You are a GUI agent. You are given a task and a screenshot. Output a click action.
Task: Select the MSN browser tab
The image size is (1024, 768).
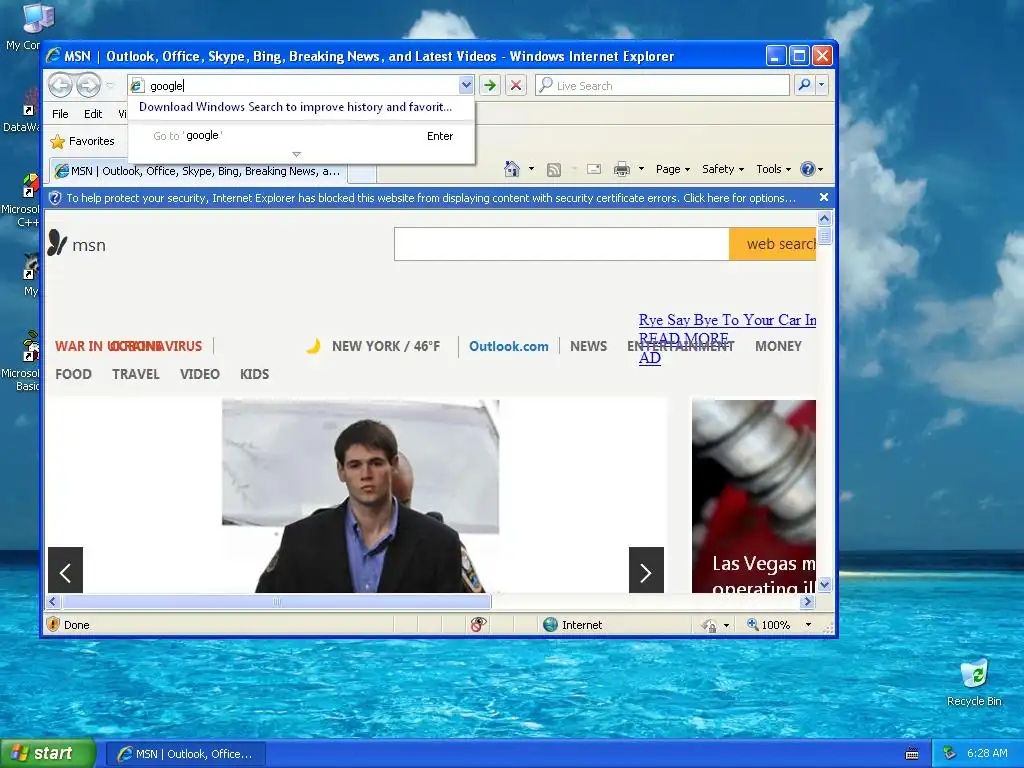(198, 171)
